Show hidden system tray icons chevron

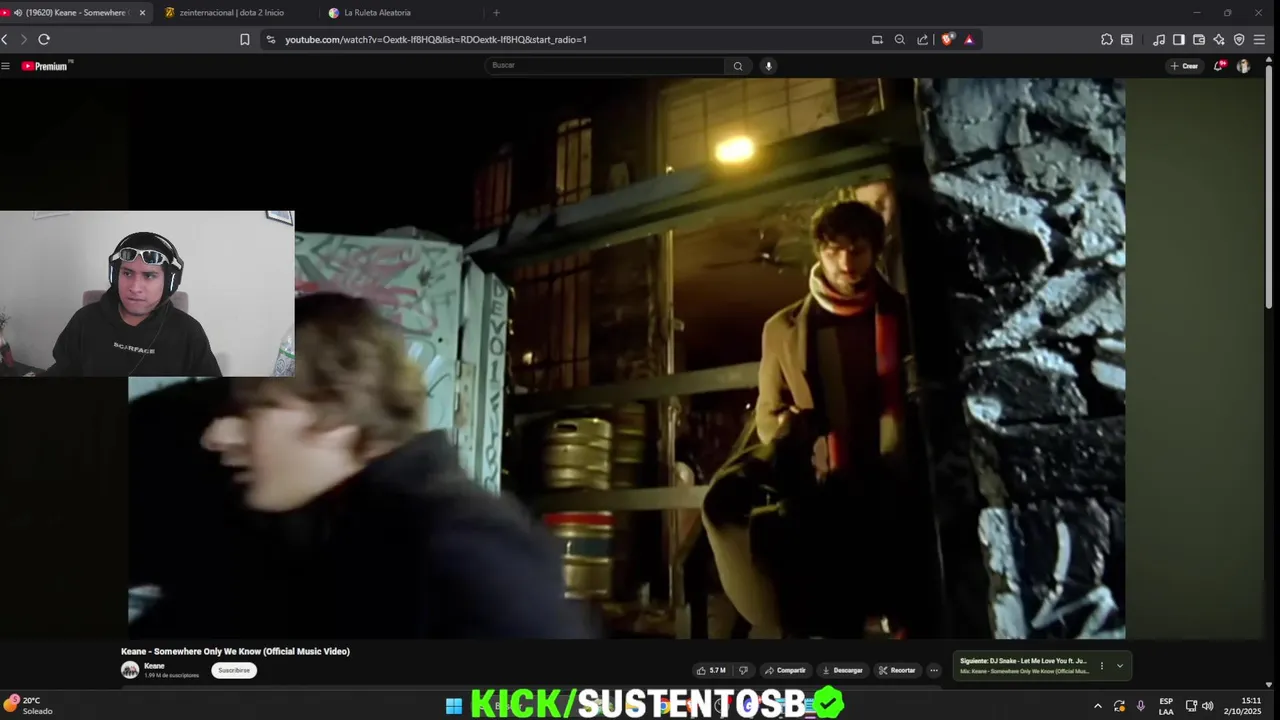[1098, 706]
